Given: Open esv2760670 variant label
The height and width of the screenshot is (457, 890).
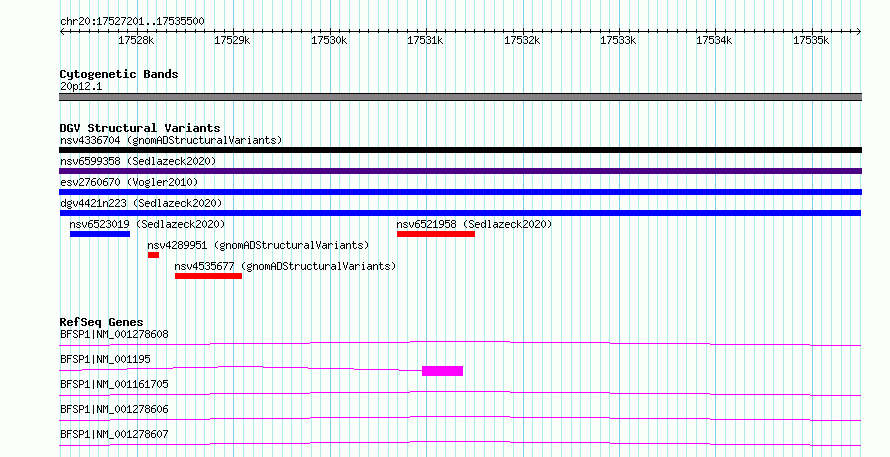Looking at the screenshot, I should 129,182.
